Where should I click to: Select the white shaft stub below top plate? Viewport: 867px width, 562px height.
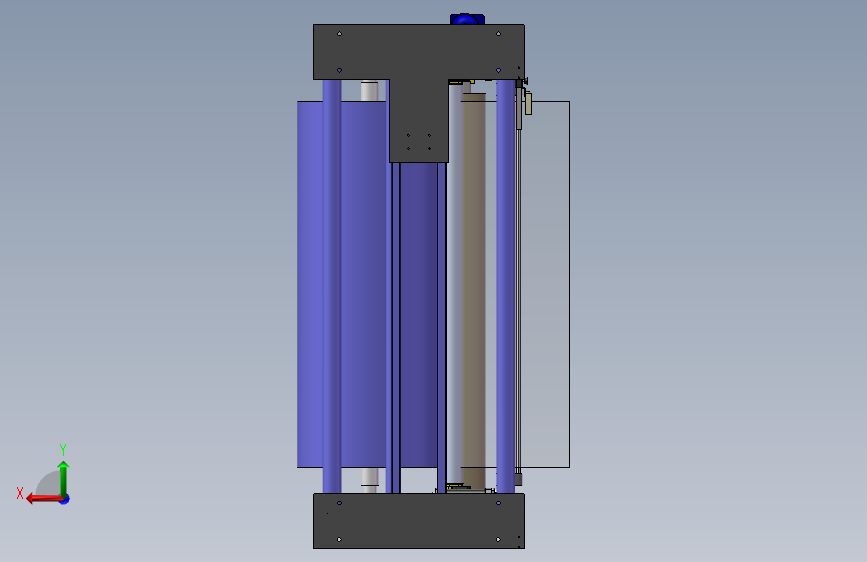[369, 91]
